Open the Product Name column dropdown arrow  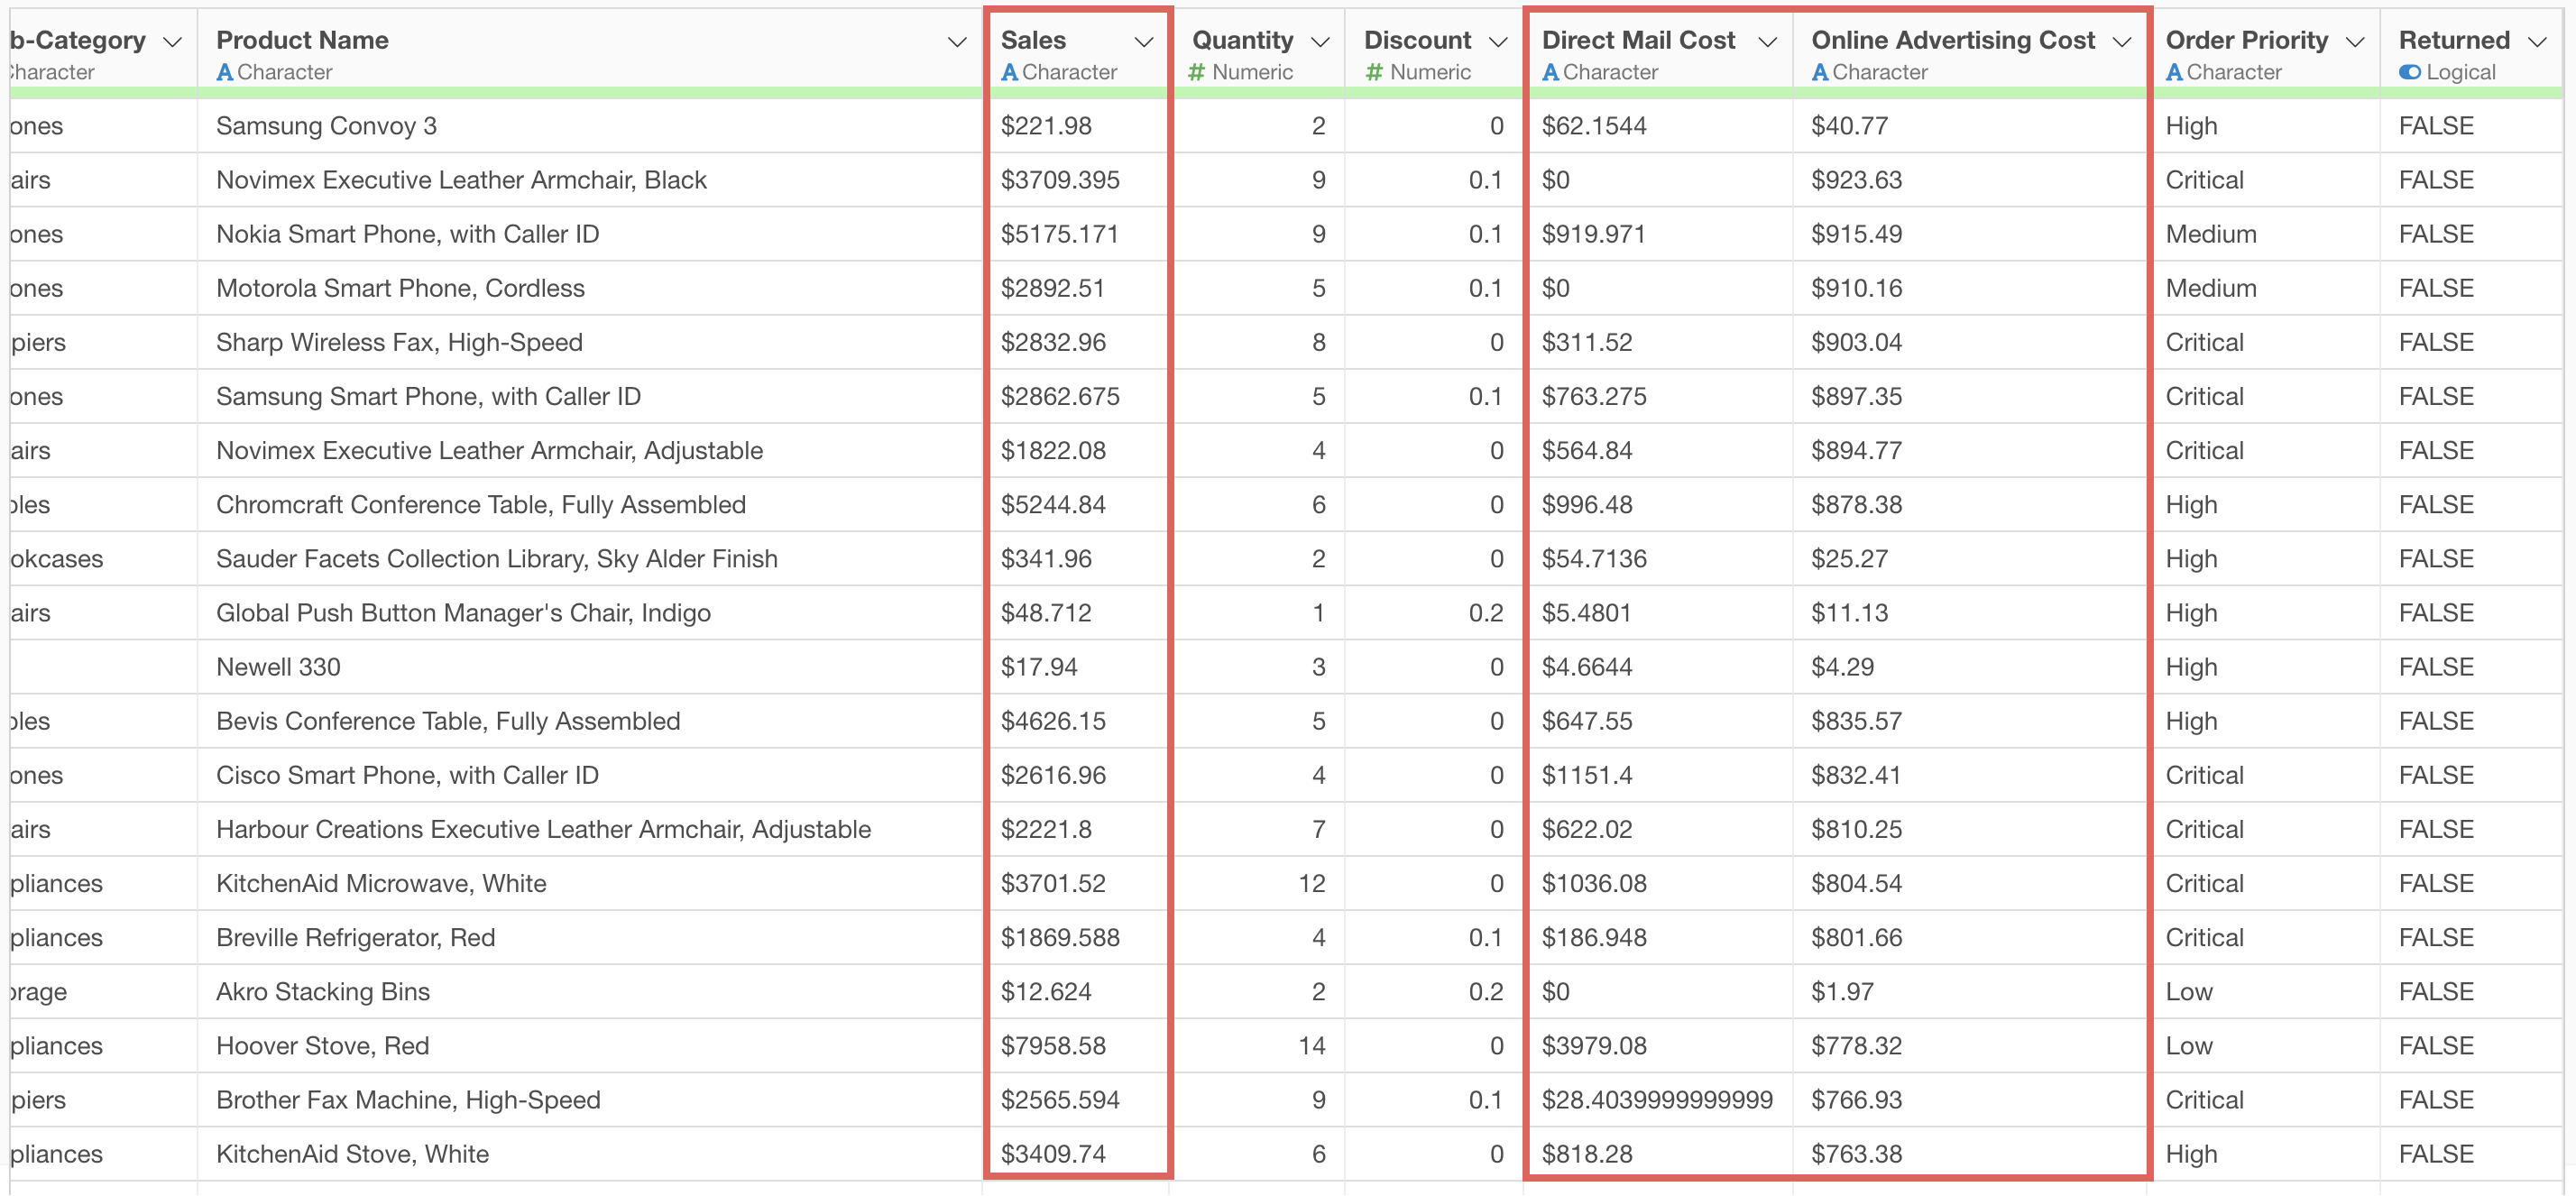[x=957, y=42]
